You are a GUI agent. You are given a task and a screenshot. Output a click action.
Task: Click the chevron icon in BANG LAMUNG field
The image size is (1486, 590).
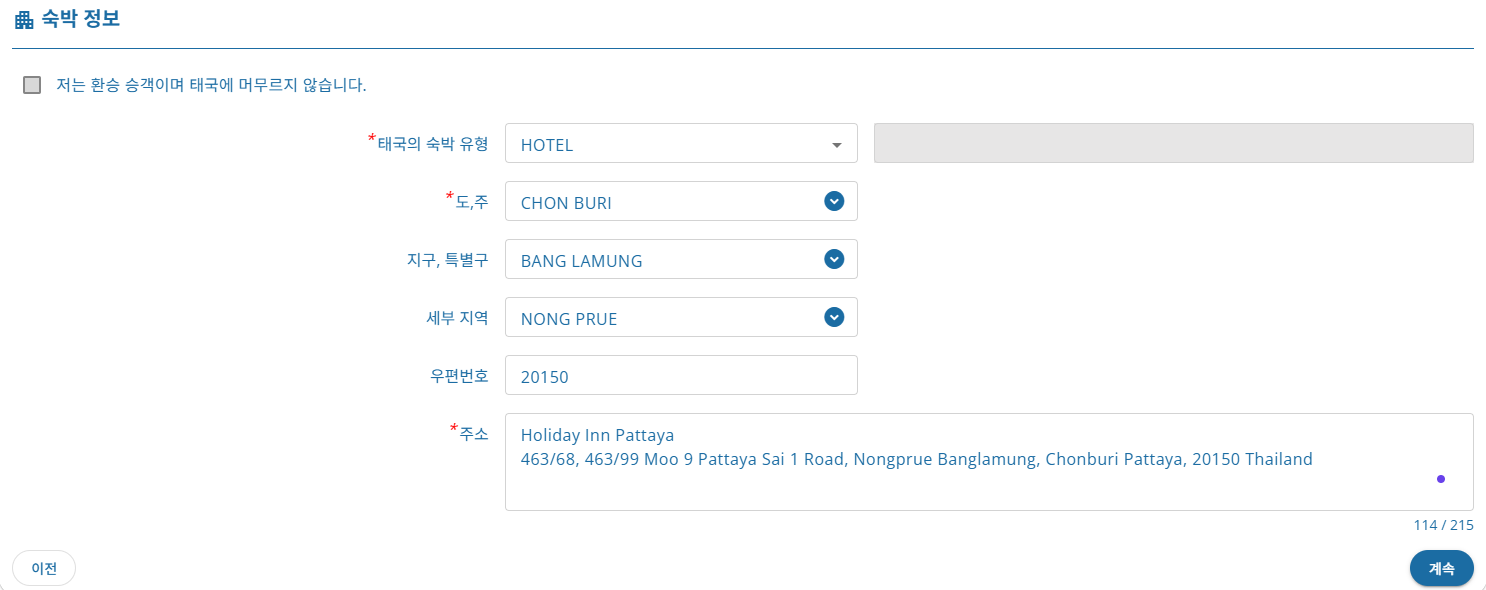click(x=834, y=259)
